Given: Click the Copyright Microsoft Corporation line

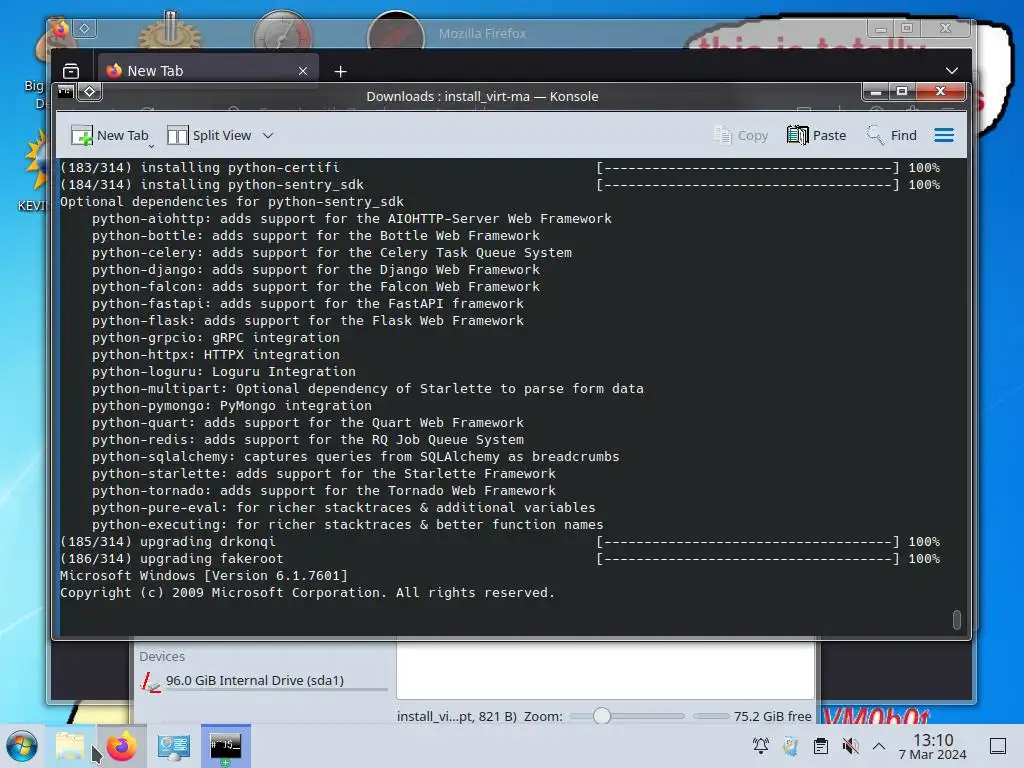Looking at the screenshot, I should coord(308,592).
